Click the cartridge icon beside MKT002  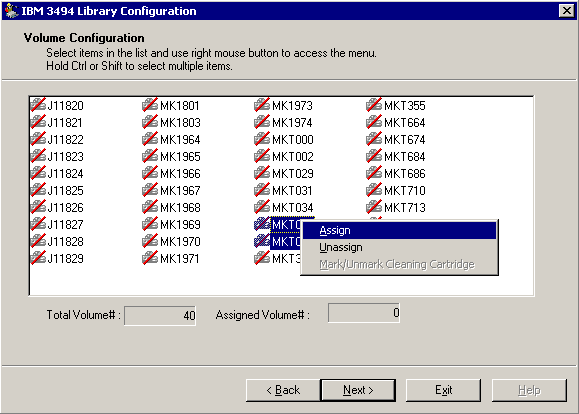(x=262, y=156)
